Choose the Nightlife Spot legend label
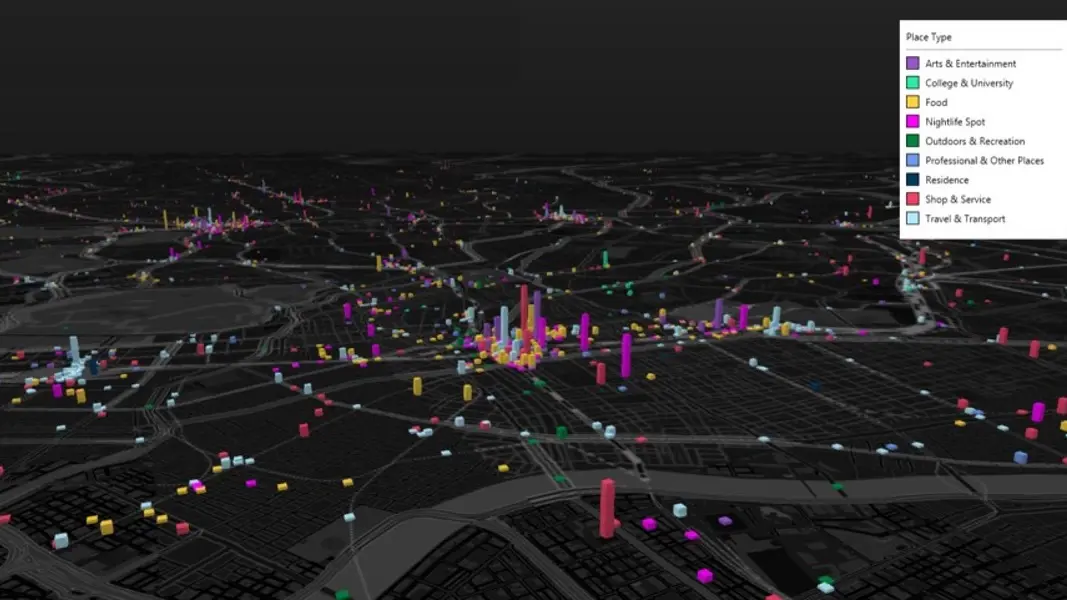 tap(954, 122)
